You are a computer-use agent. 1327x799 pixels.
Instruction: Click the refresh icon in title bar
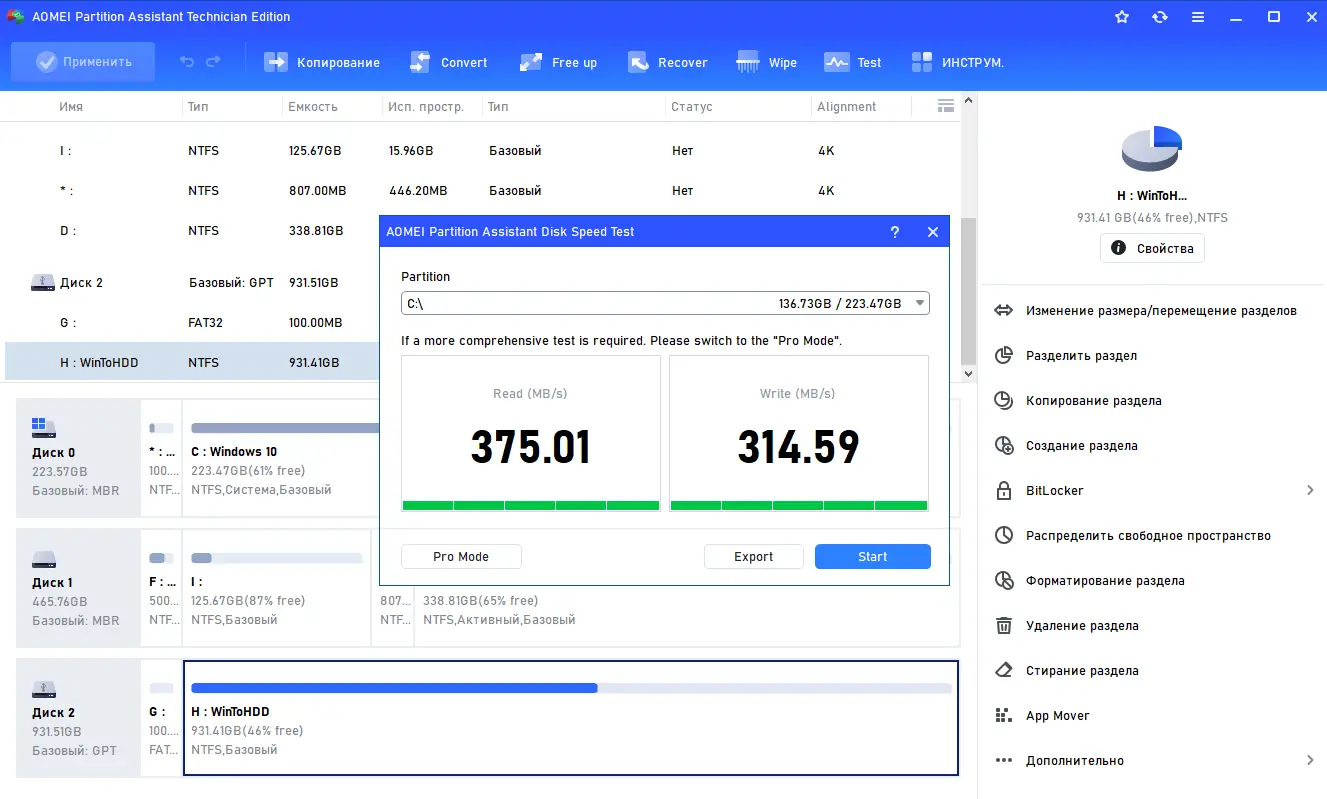click(1160, 17)
